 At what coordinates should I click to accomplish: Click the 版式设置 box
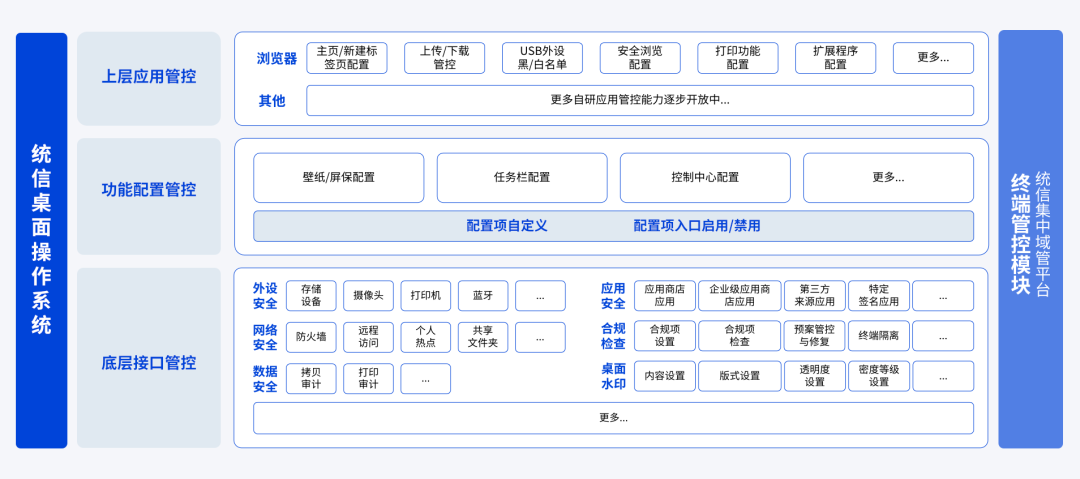pos(740,376)
